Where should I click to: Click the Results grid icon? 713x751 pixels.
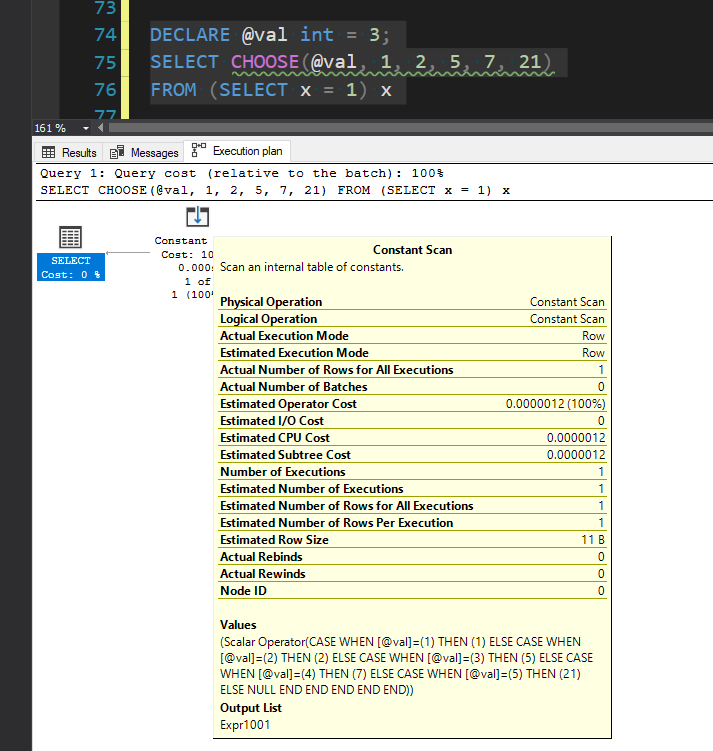click(48, 152)
